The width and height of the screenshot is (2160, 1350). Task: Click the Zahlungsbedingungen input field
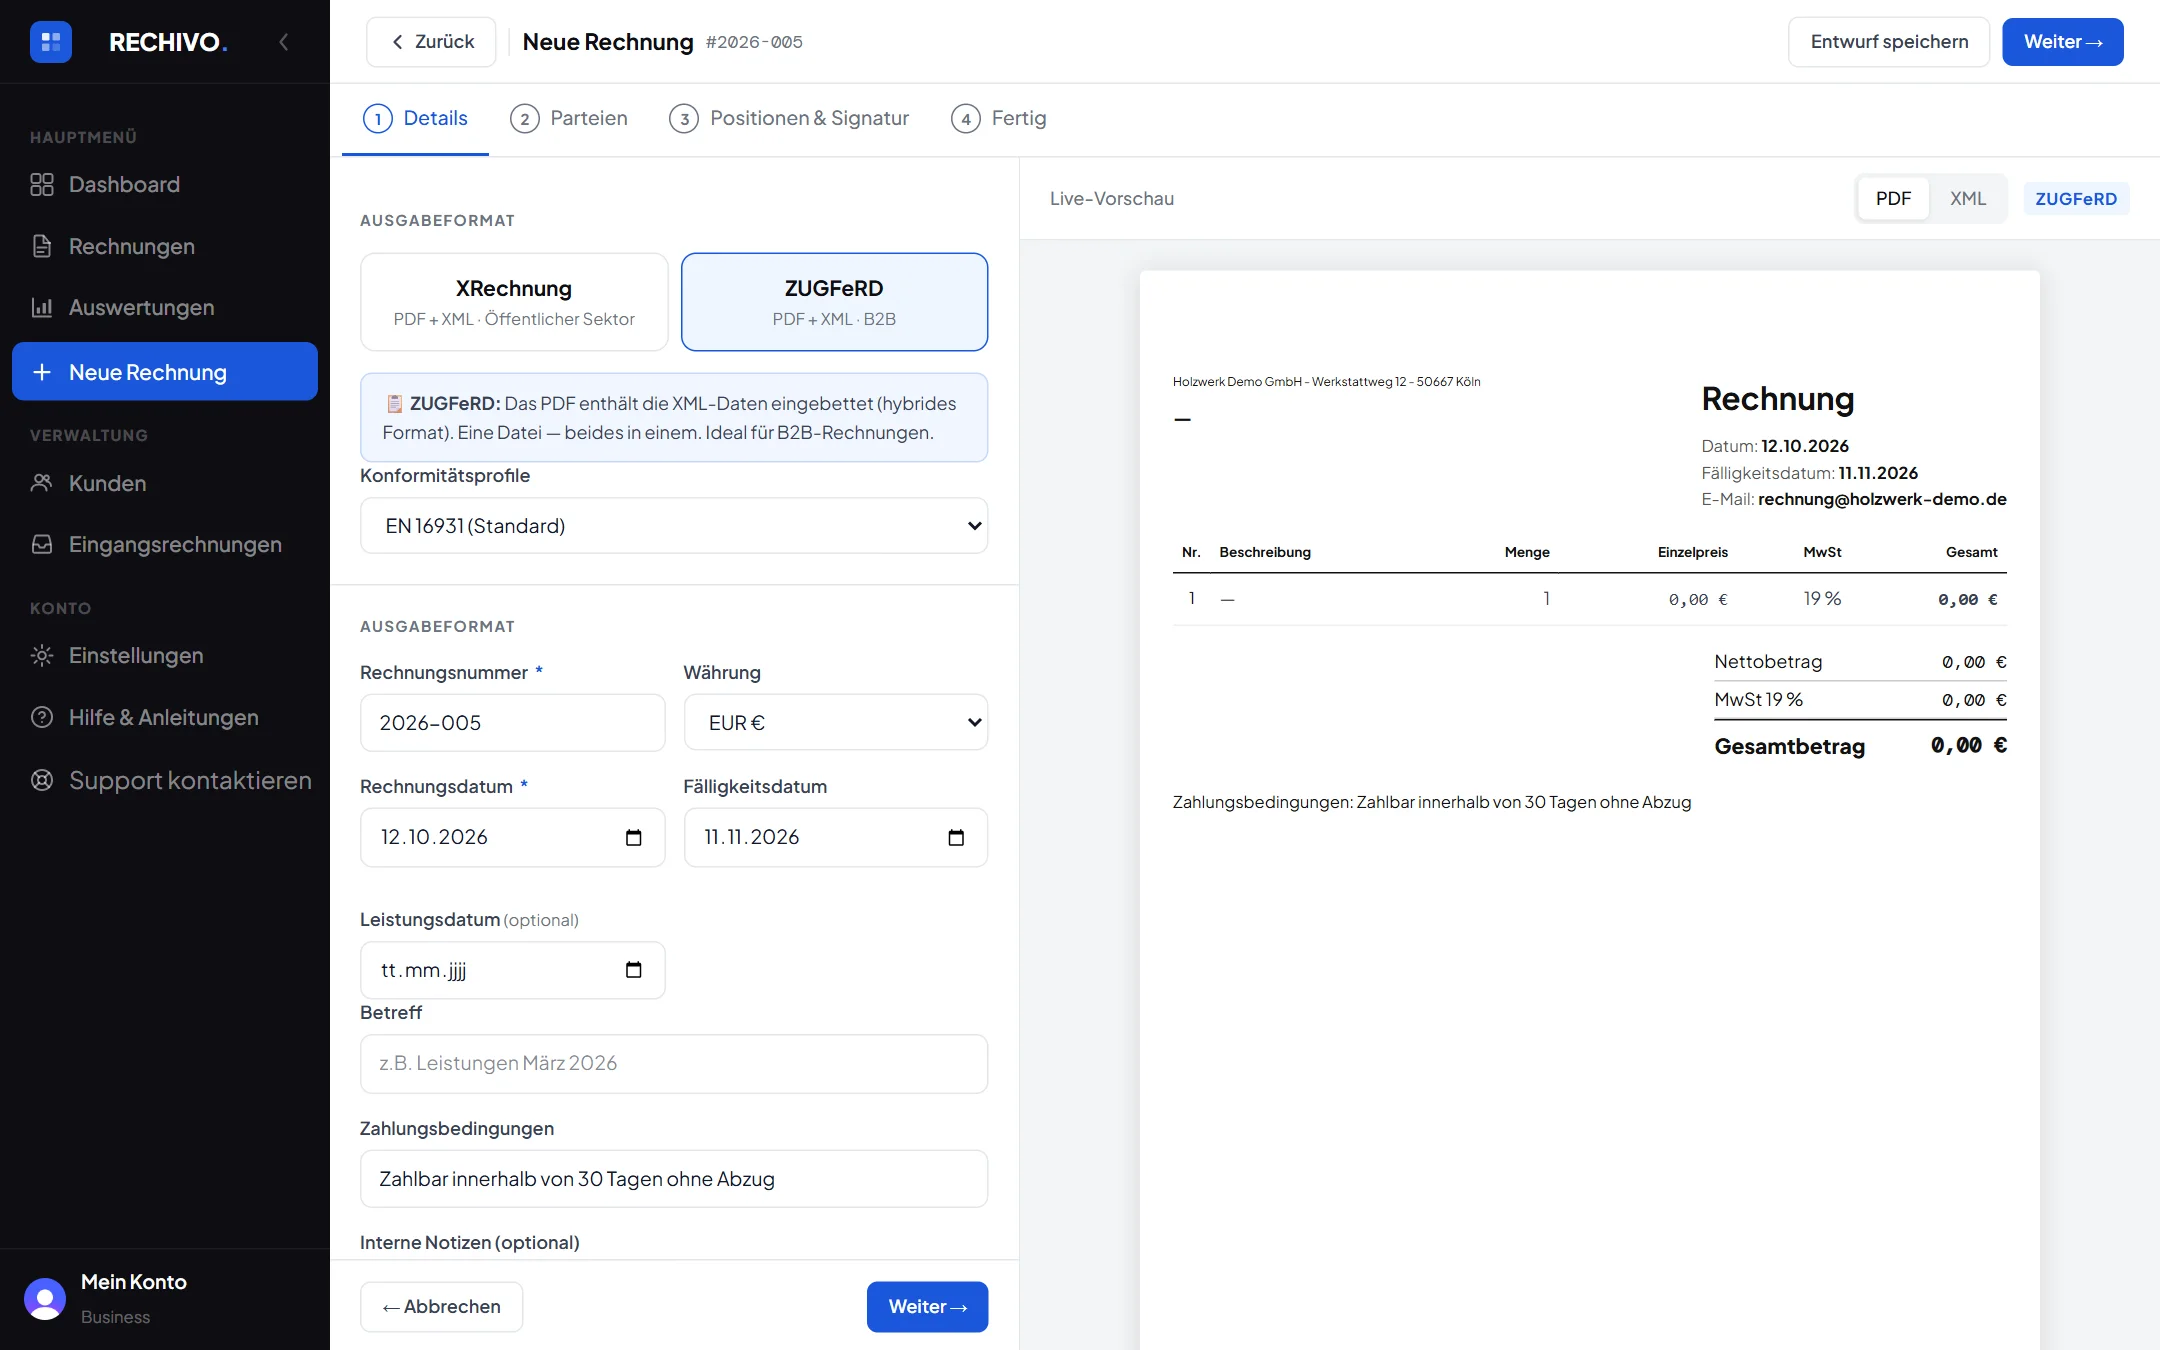674,1179
